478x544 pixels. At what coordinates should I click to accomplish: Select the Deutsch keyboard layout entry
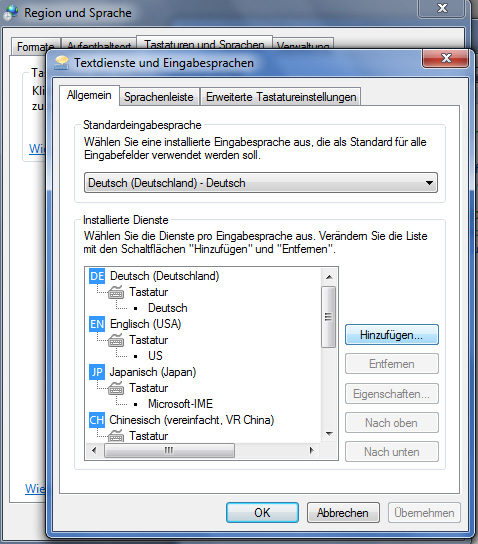(x=168, y=308)
